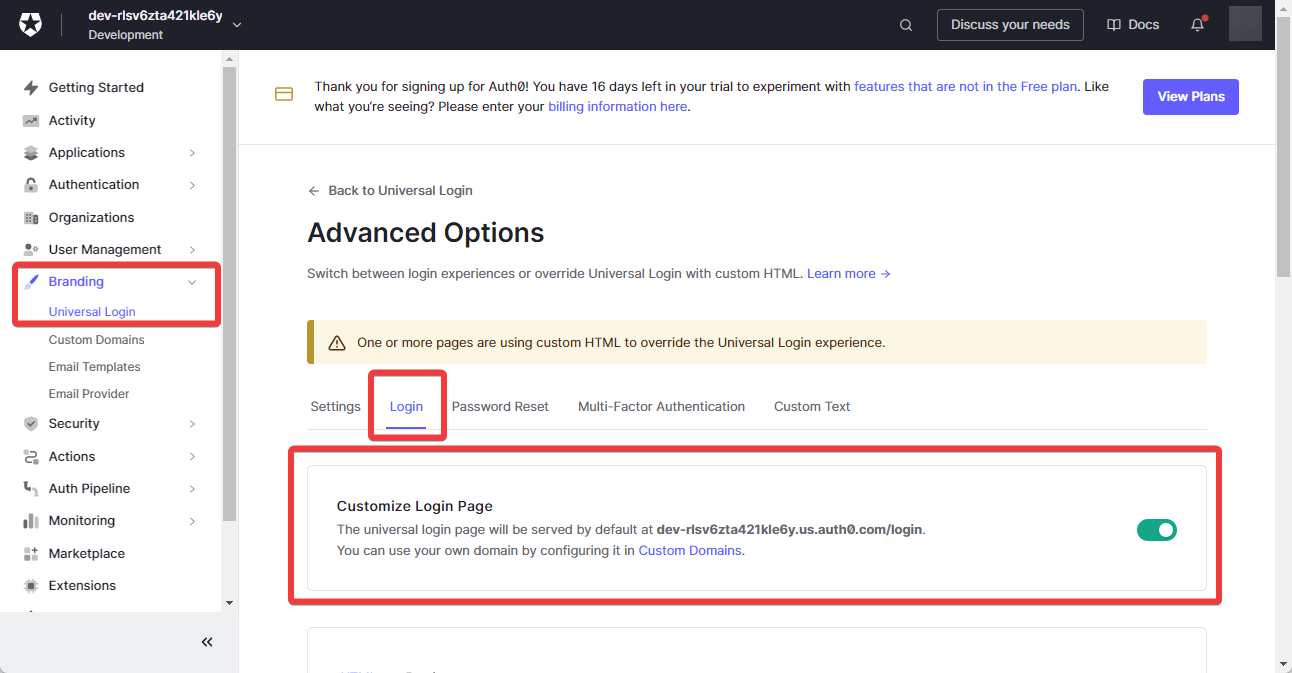Collapse the Branding submenu chevron
This screenshot has height=673, width=1292.
tap(192, 282)
